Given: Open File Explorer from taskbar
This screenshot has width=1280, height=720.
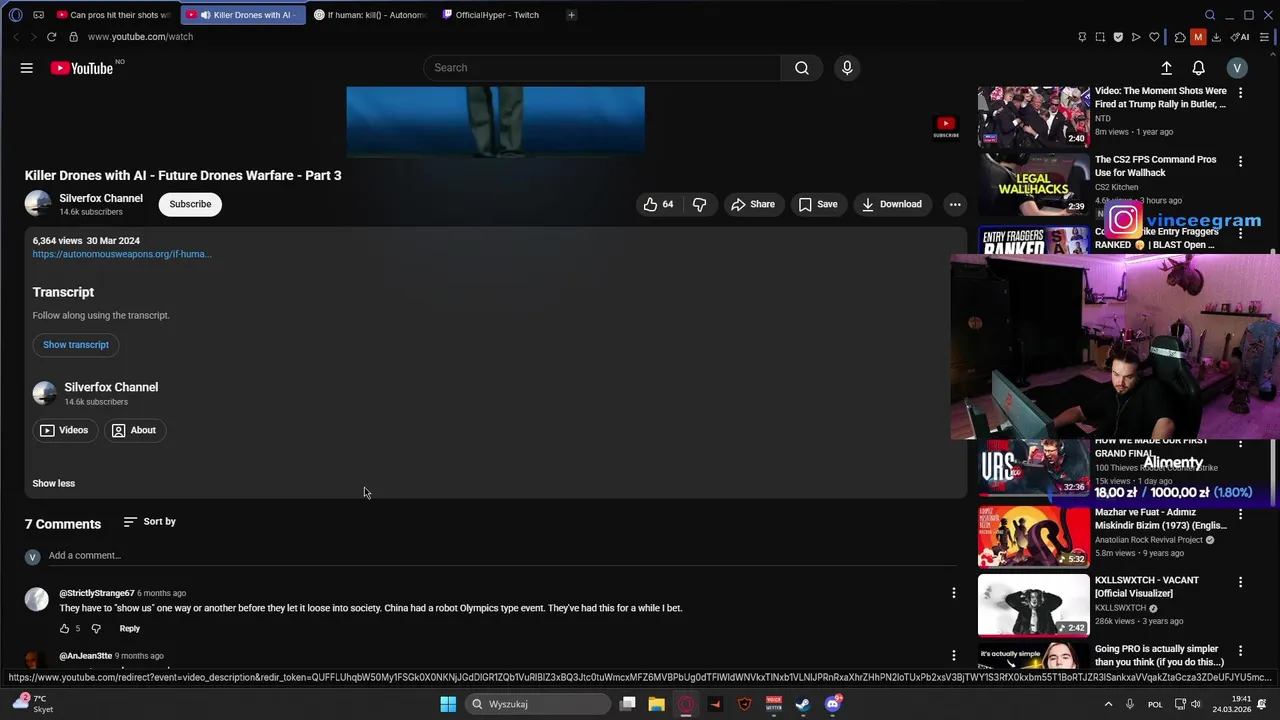Looking at the screenshot, I should point(656,704).
